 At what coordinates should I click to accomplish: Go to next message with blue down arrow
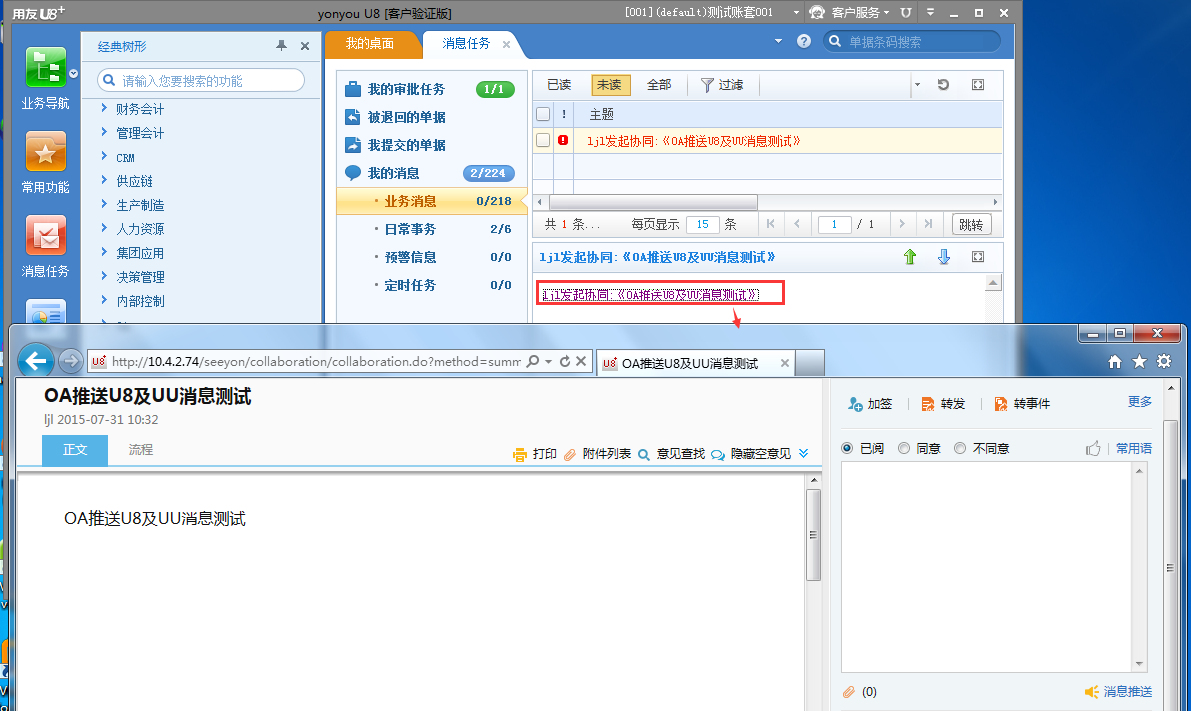tap(944, 257)
